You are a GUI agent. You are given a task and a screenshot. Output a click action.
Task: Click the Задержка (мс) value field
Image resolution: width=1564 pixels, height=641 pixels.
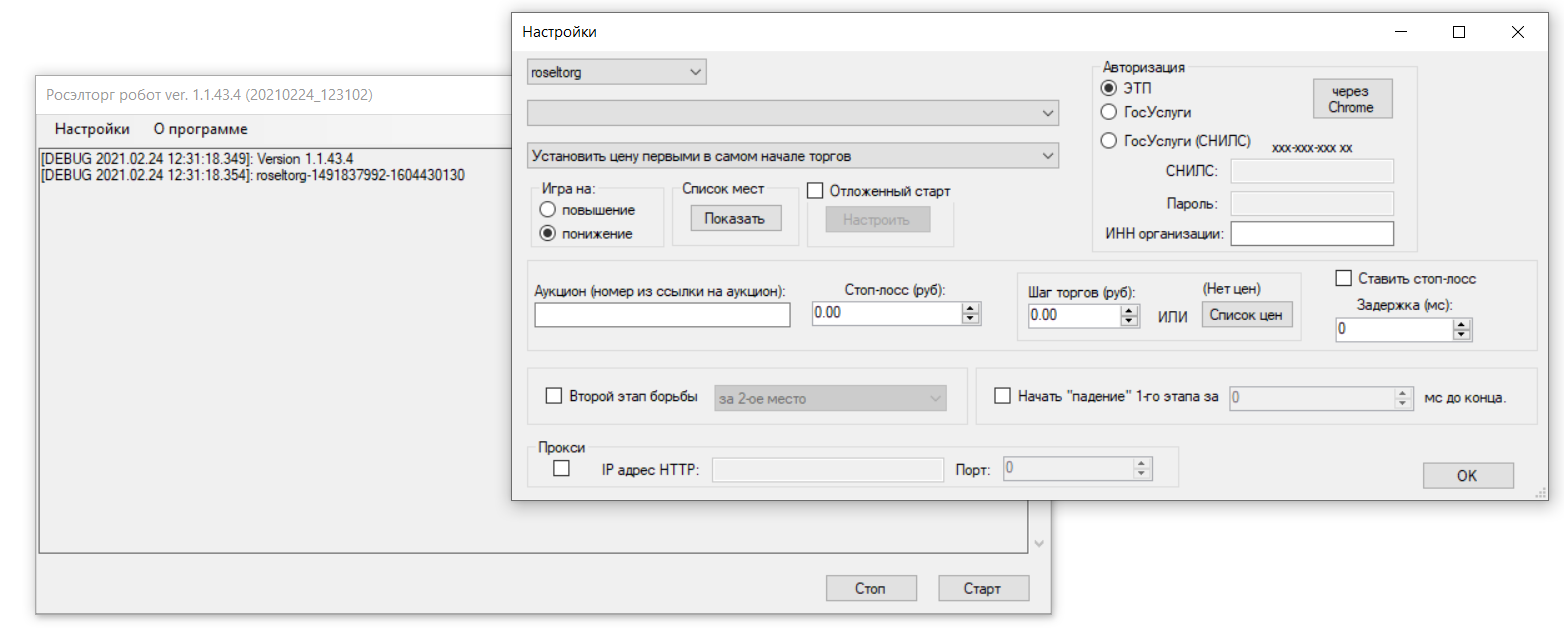[x=1394, y=329]
